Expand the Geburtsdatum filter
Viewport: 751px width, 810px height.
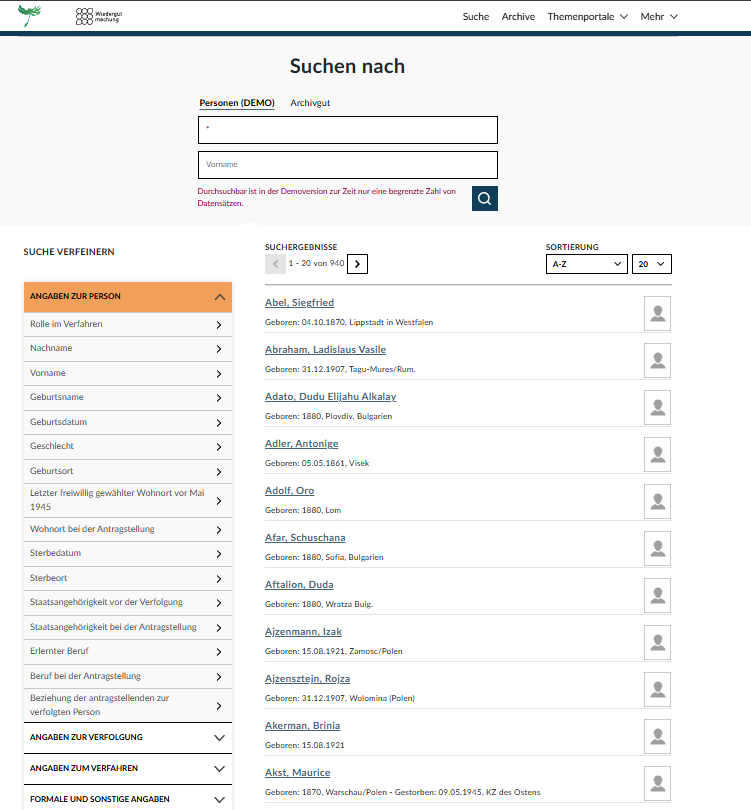[x=128, y=422]
